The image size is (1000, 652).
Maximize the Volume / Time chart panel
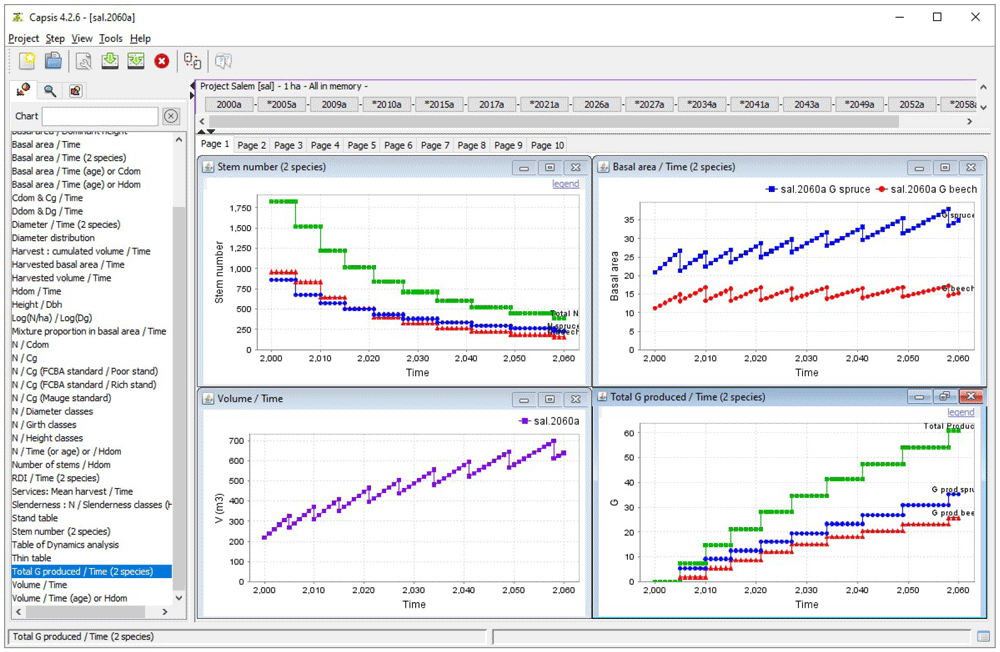pyautogui.click(x=550, y=399)
